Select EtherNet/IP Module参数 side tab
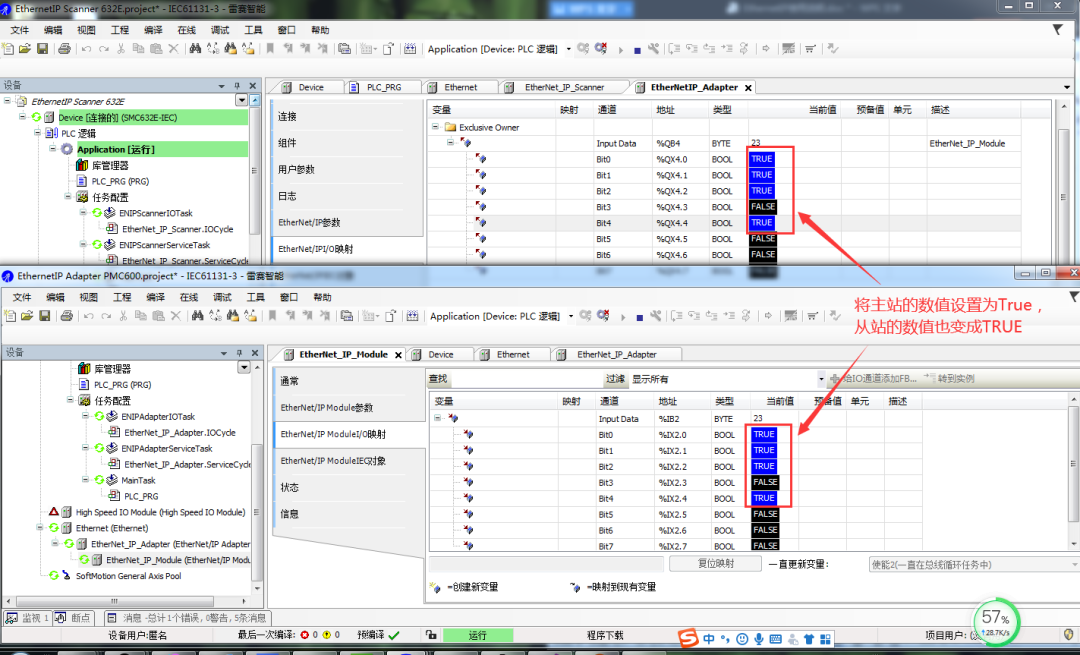The width and height of the screenshot is (1080, 655). (327, 408)
